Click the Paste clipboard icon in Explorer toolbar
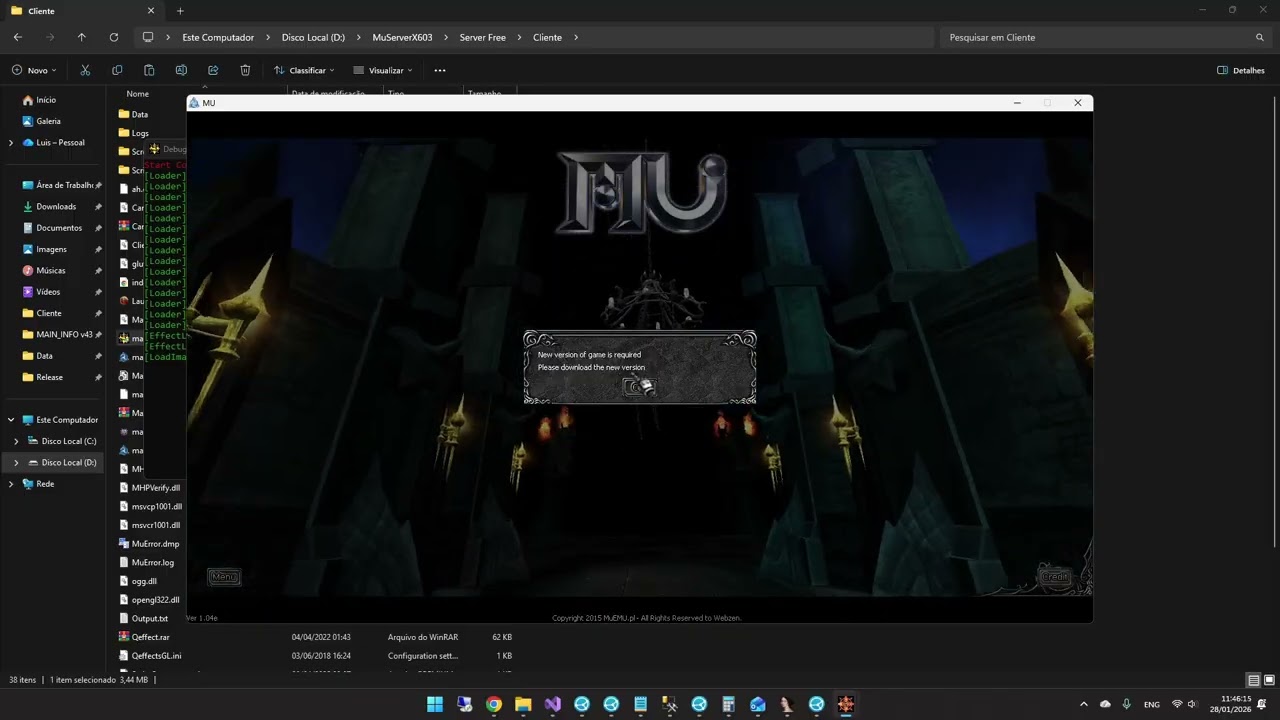 click(x=149, y=70)
